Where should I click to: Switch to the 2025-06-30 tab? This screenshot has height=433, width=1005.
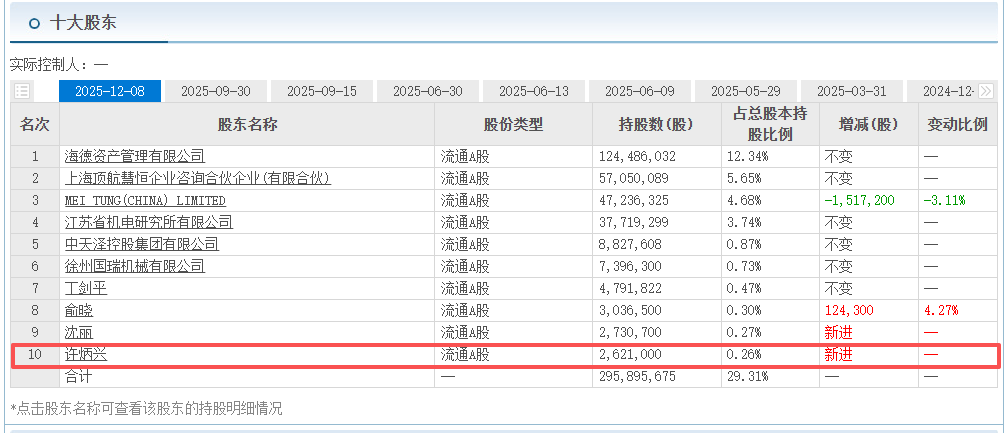428,91
